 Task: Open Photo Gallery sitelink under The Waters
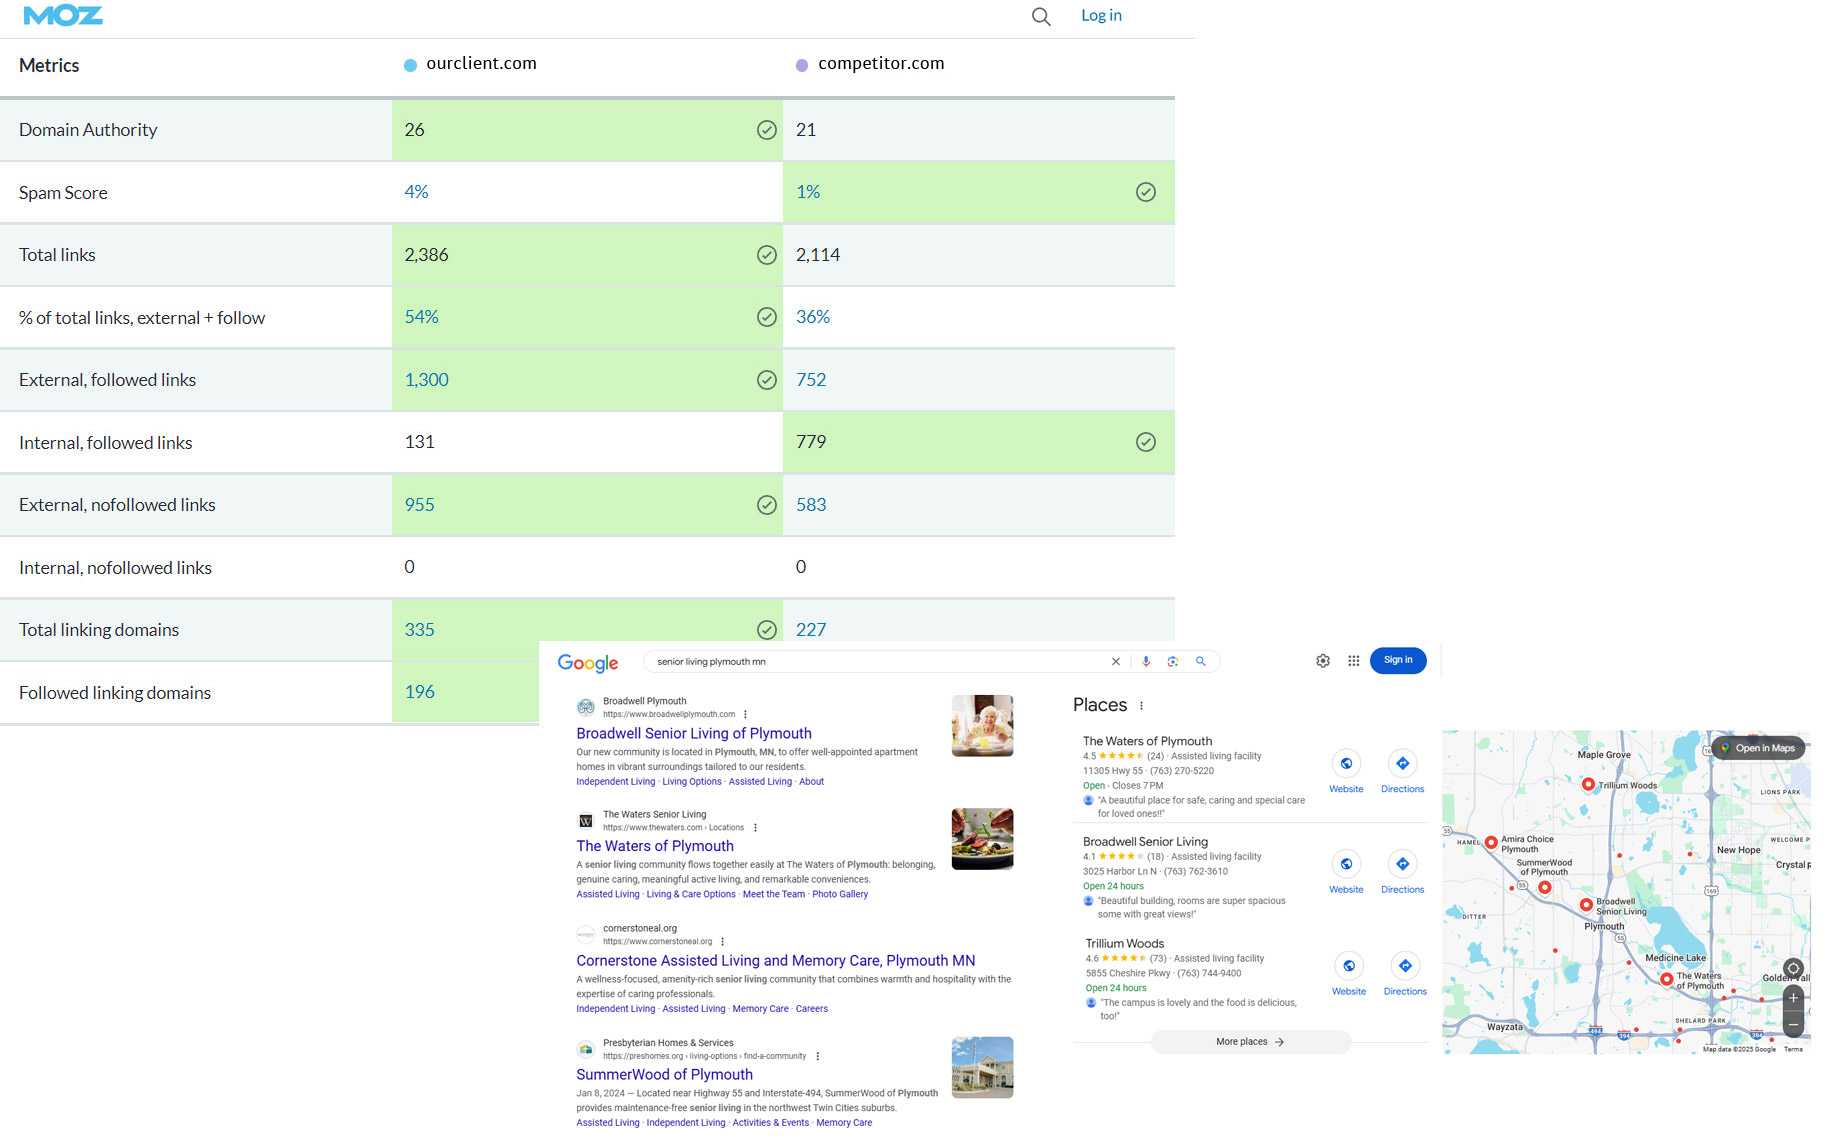tap(840, 895)
